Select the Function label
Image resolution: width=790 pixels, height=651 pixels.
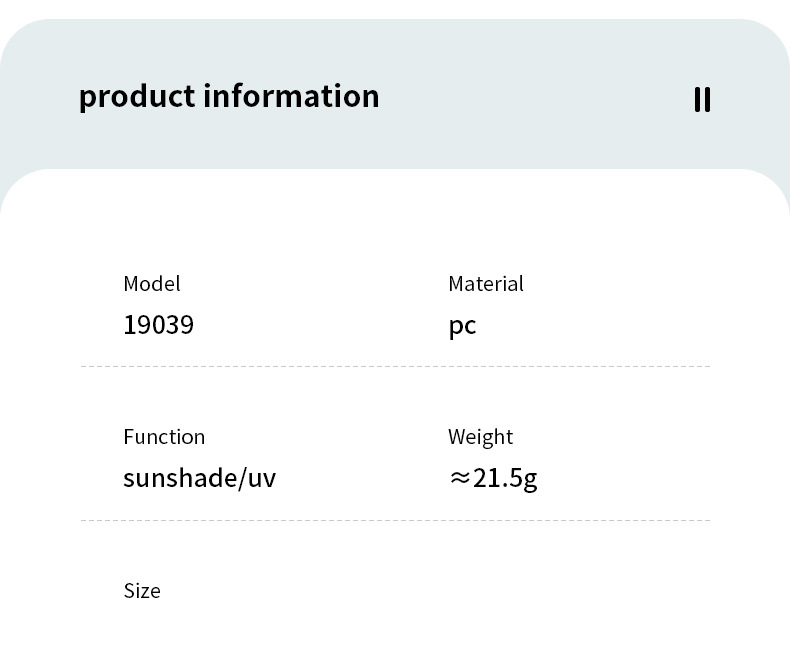[164, 437]
